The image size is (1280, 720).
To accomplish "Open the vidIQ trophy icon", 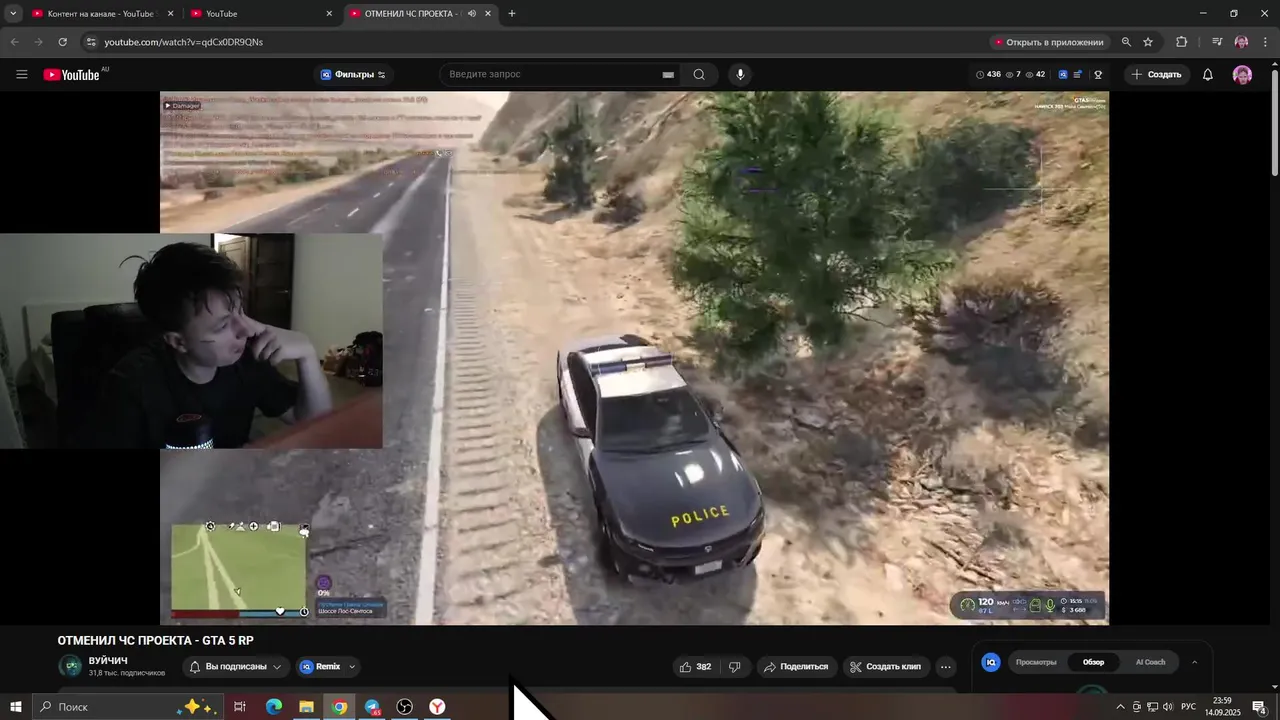I will tap(1098, 74).
